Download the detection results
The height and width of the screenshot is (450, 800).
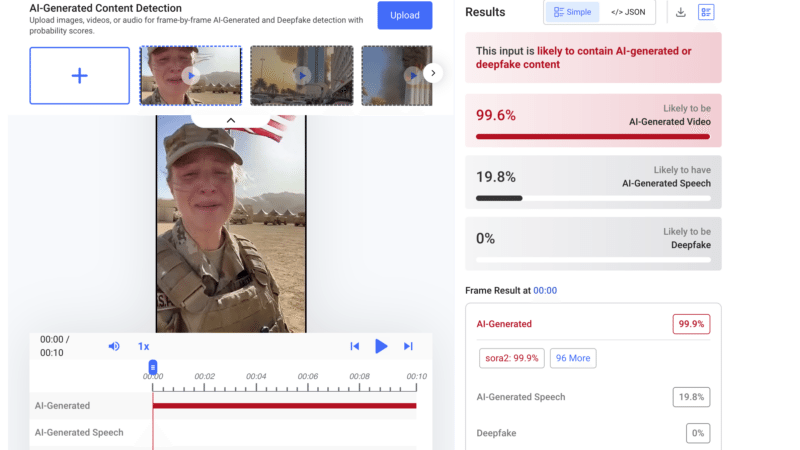(x=681, y=12)
